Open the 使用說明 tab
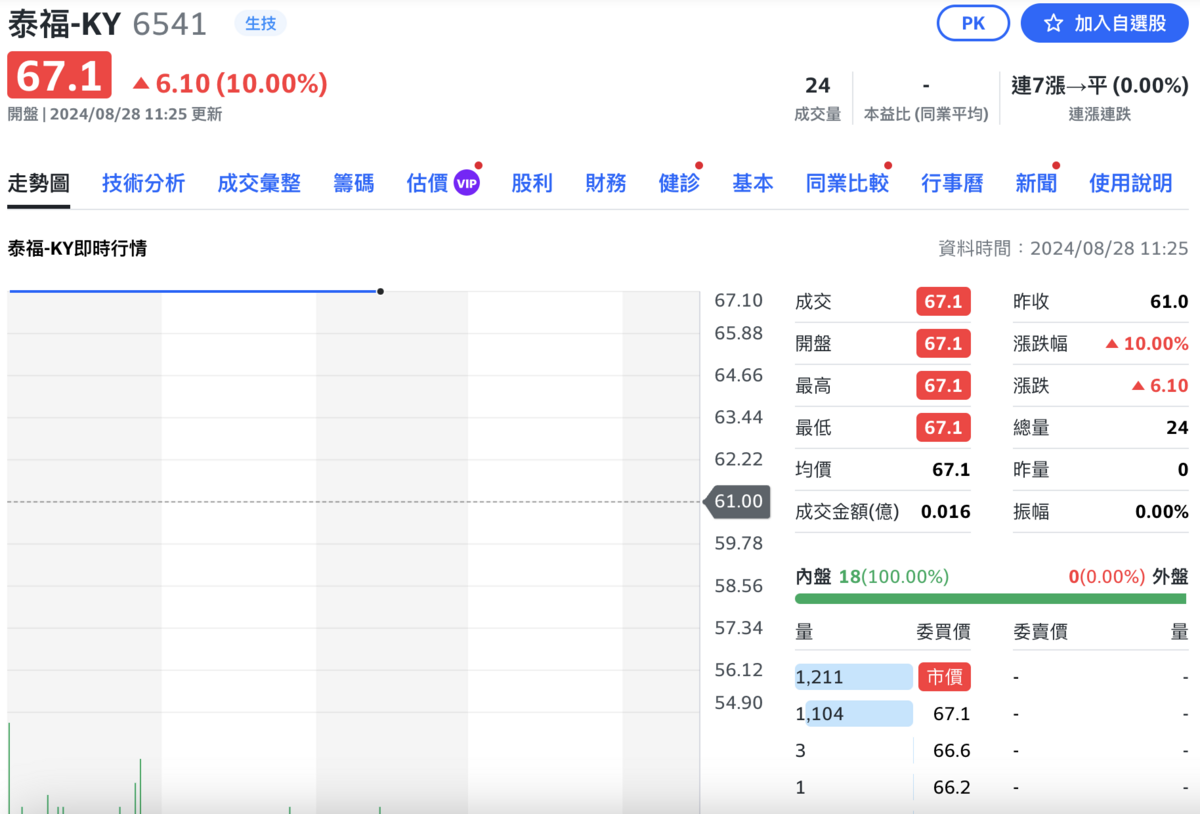 (1130, 183)
